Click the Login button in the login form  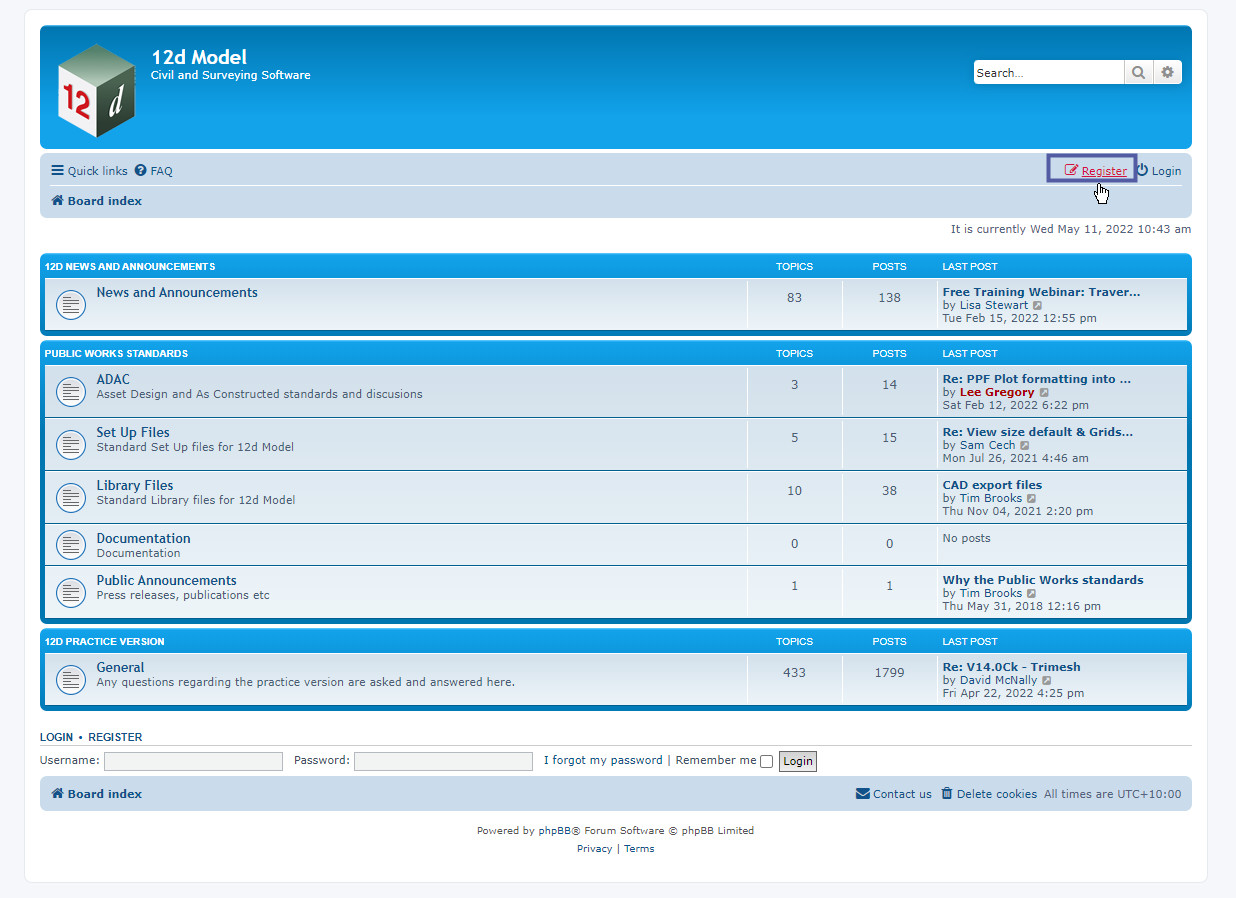[798, 761]
